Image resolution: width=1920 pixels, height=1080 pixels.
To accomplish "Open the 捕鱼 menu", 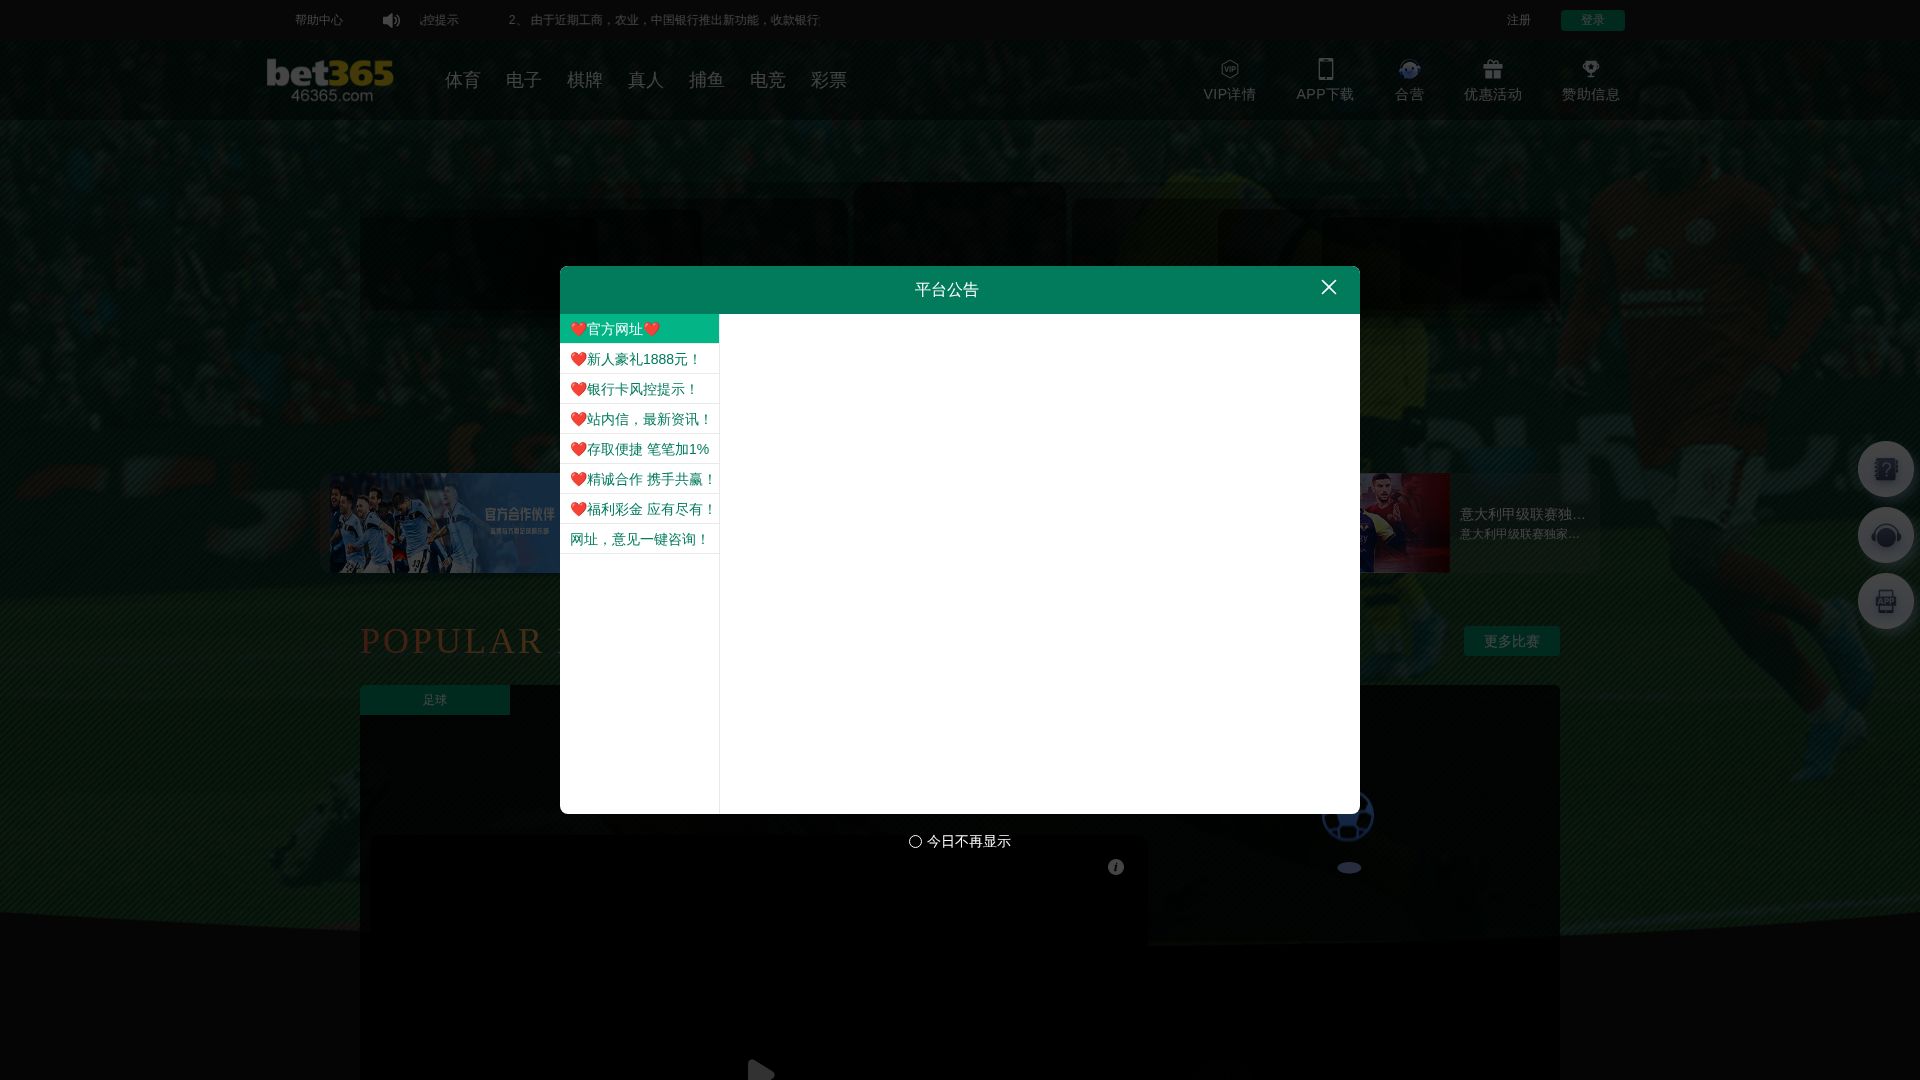I will pos(706,80).
